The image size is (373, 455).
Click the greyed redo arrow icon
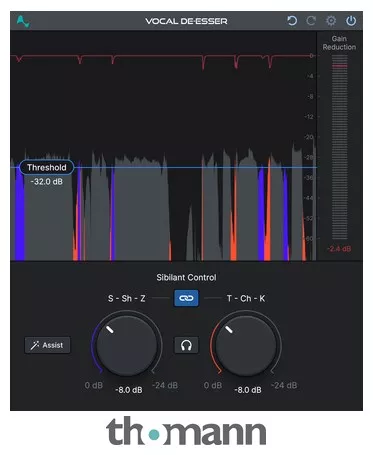pyautogui.click(x=311, y=21)
